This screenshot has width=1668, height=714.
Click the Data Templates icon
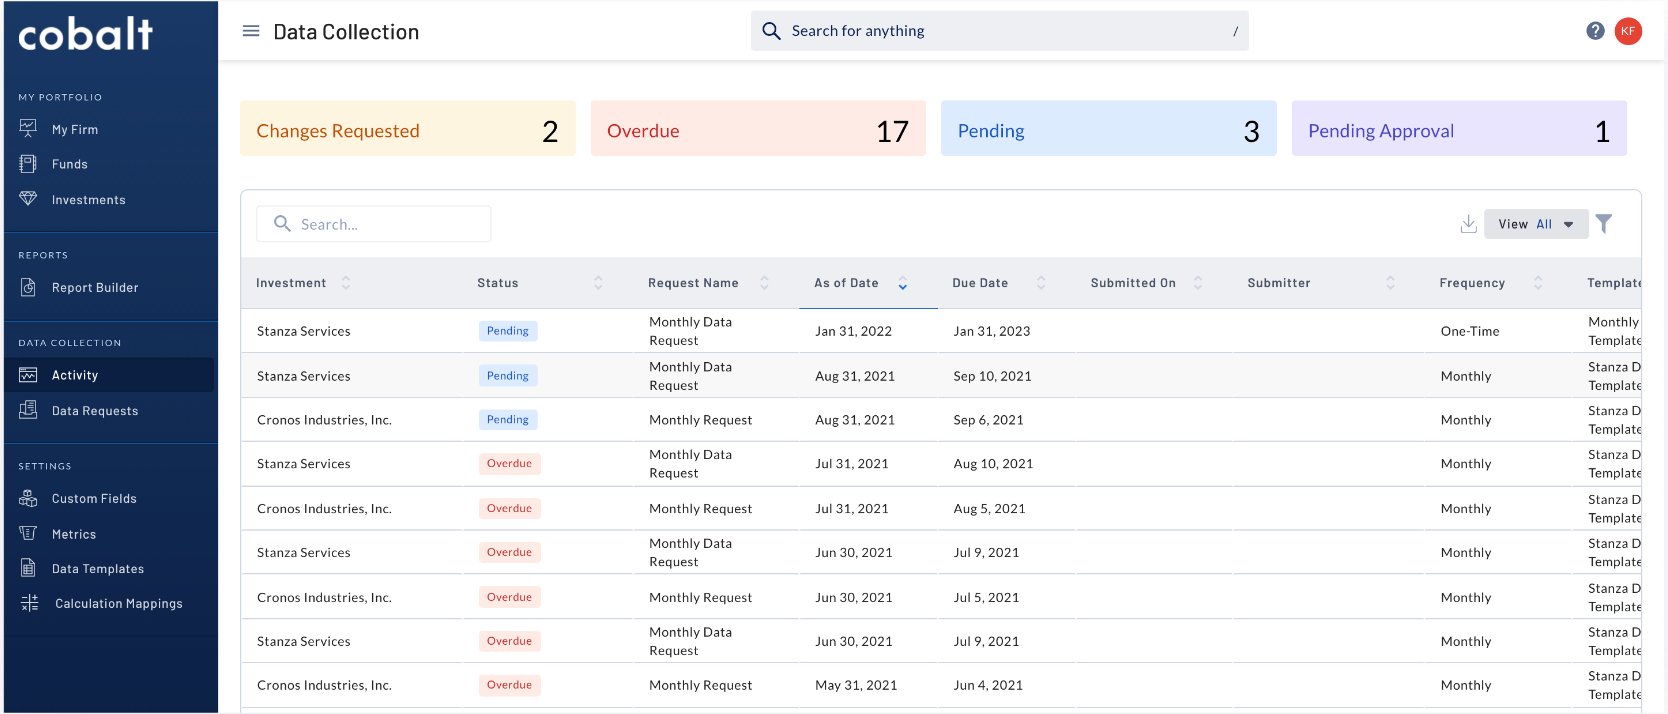click(x=28, y=568)
